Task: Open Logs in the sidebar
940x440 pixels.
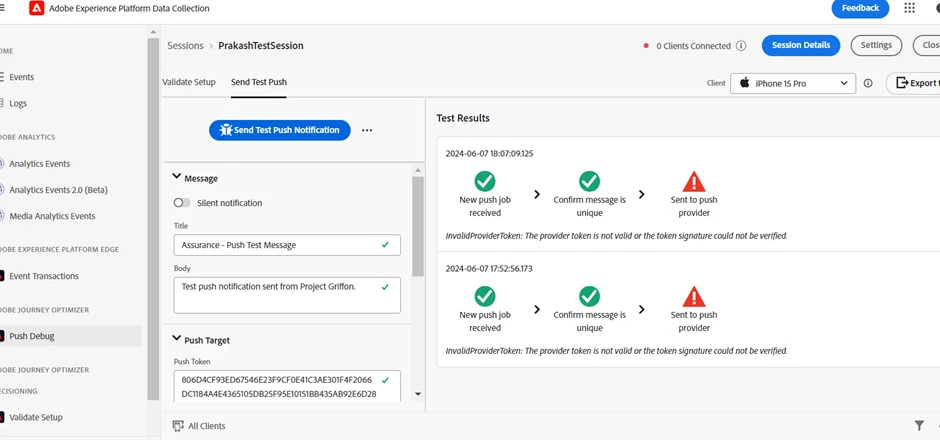Action: pos(18,103)
